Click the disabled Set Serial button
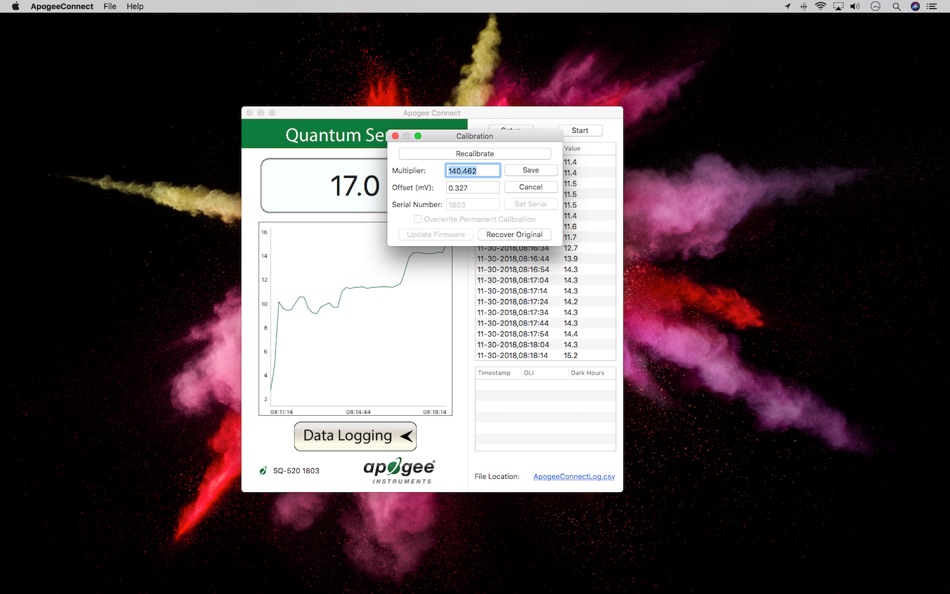The width and height of the screenshot is (950, 594). (531, 204)
